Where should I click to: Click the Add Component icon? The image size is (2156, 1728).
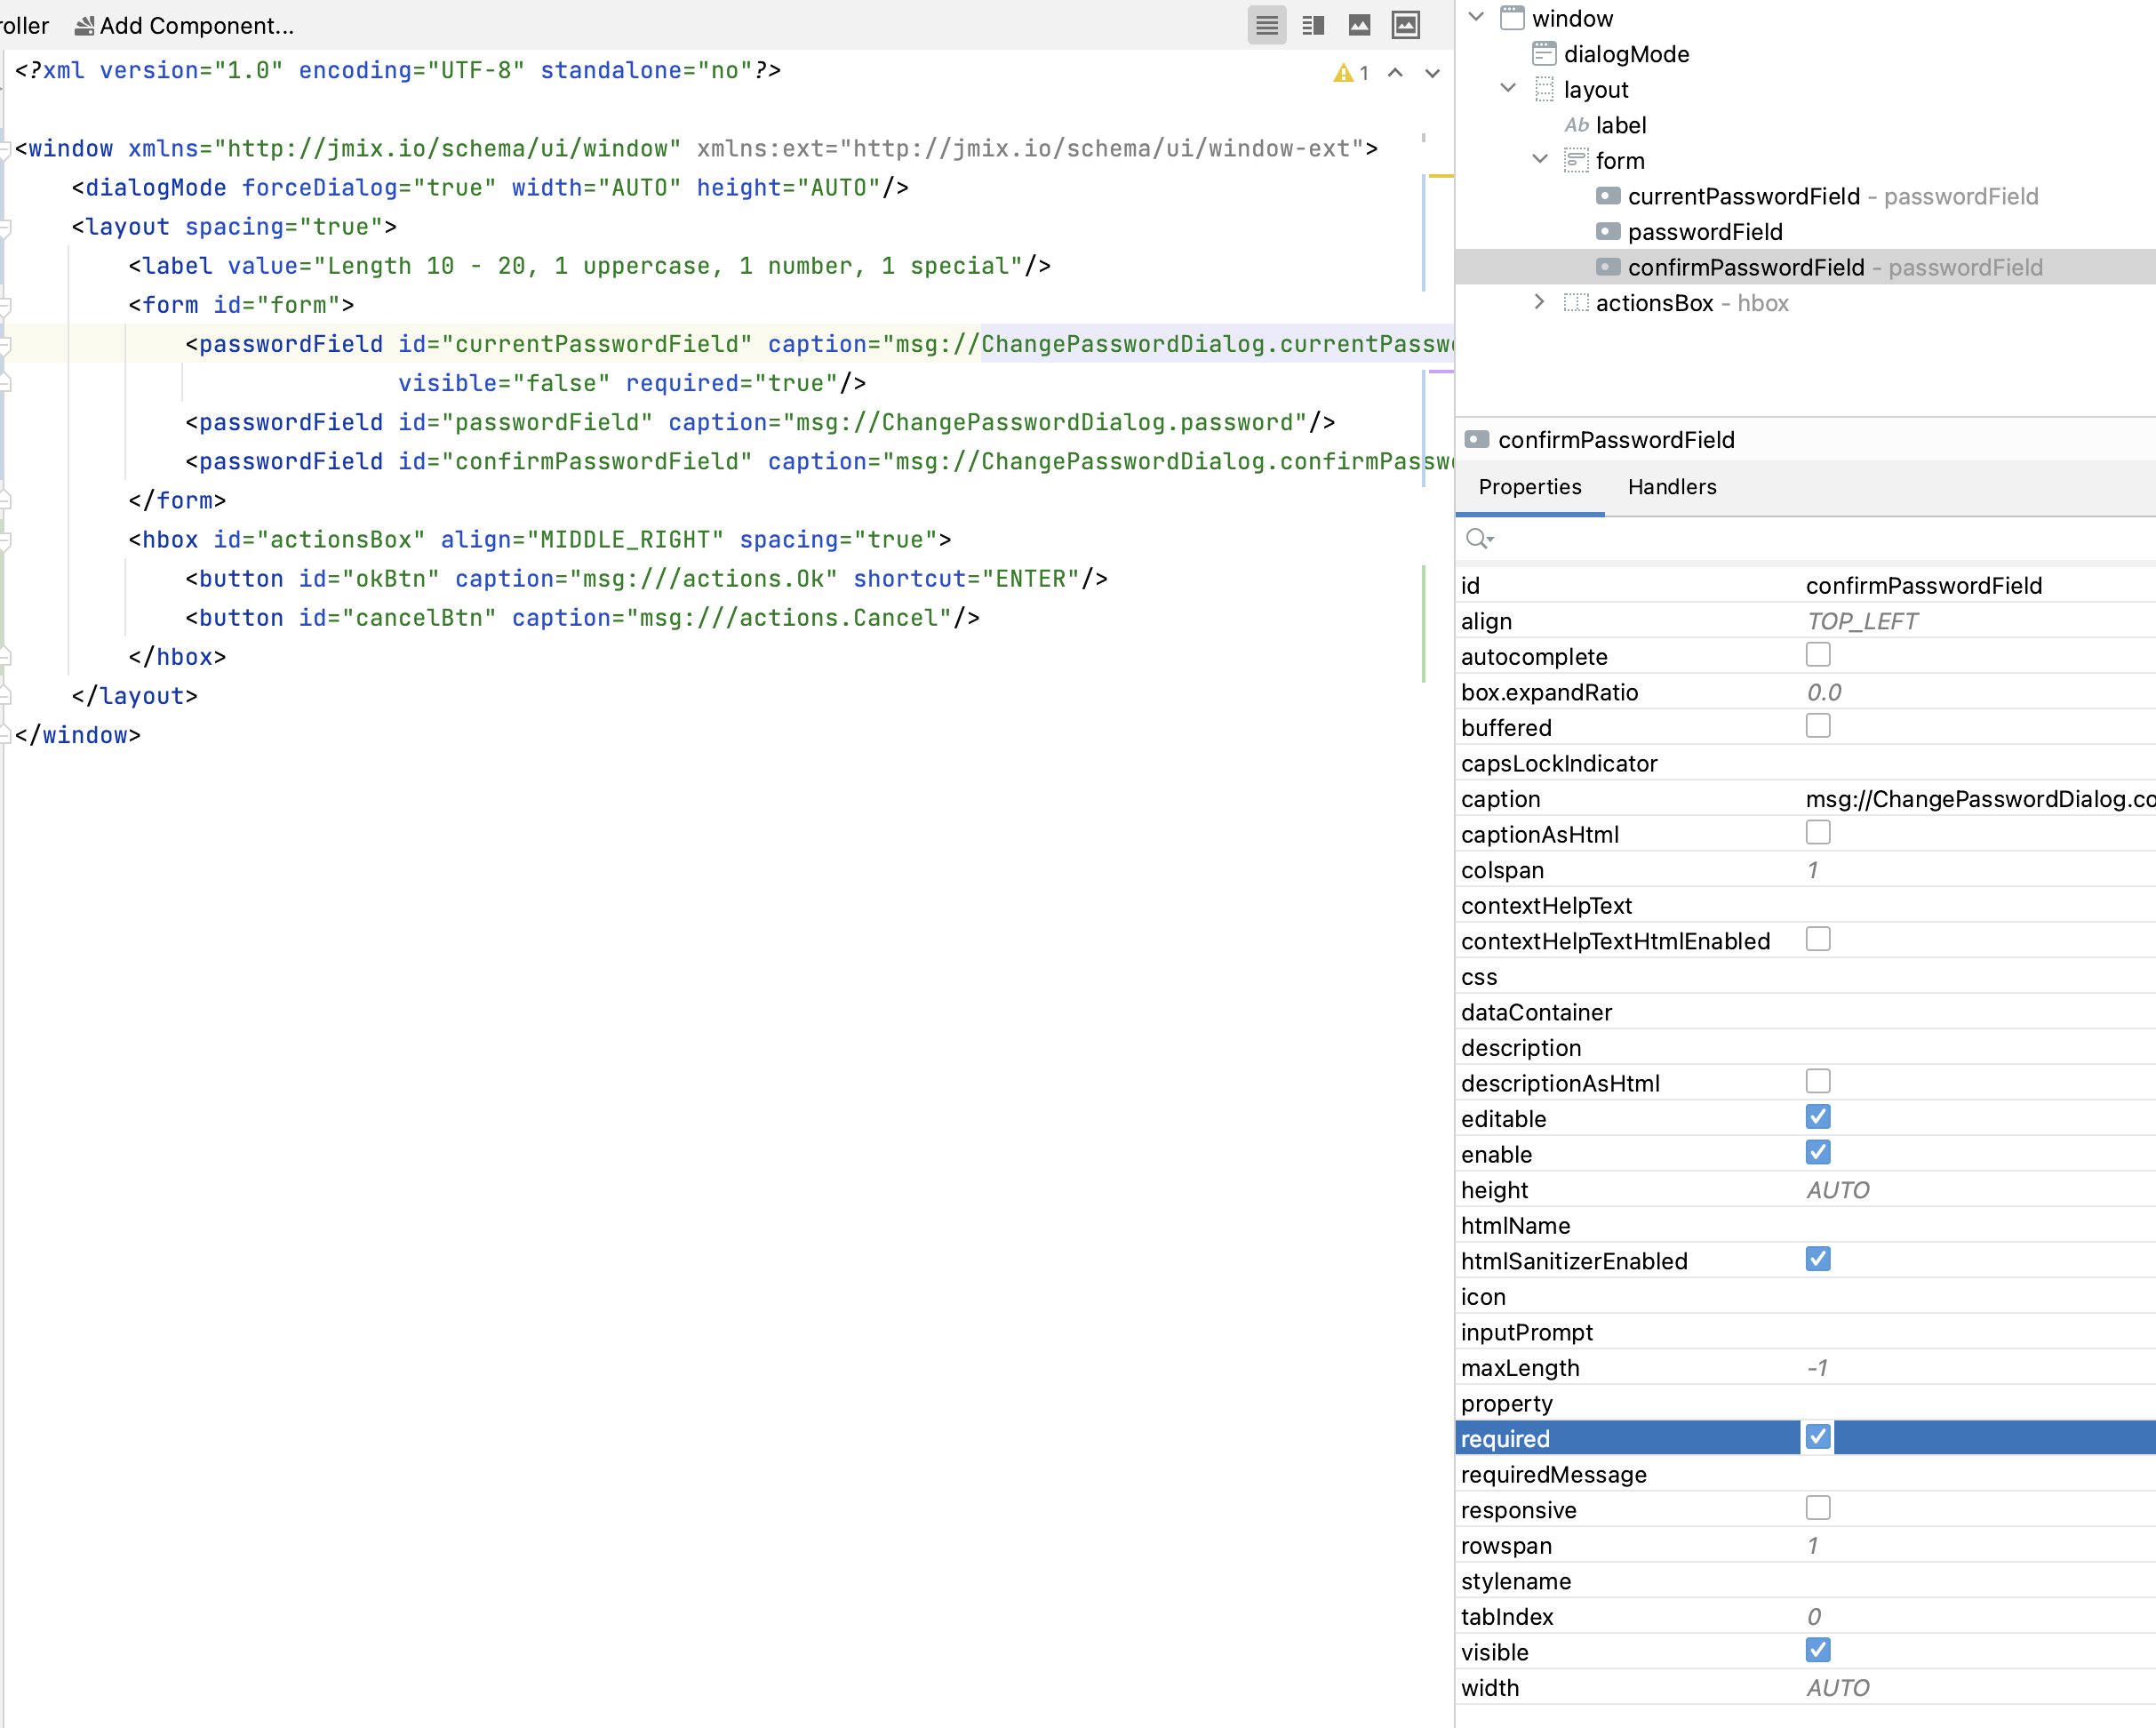tap(84, 25)
